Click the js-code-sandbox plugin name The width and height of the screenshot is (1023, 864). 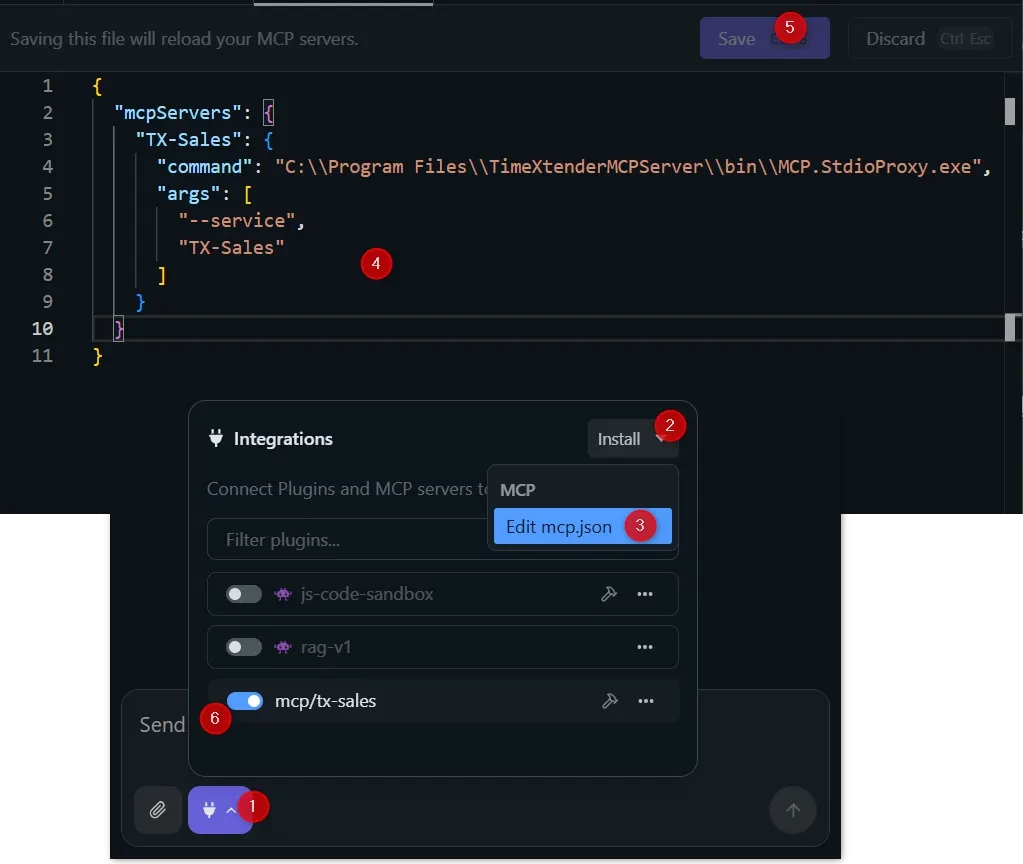[367, 594]
